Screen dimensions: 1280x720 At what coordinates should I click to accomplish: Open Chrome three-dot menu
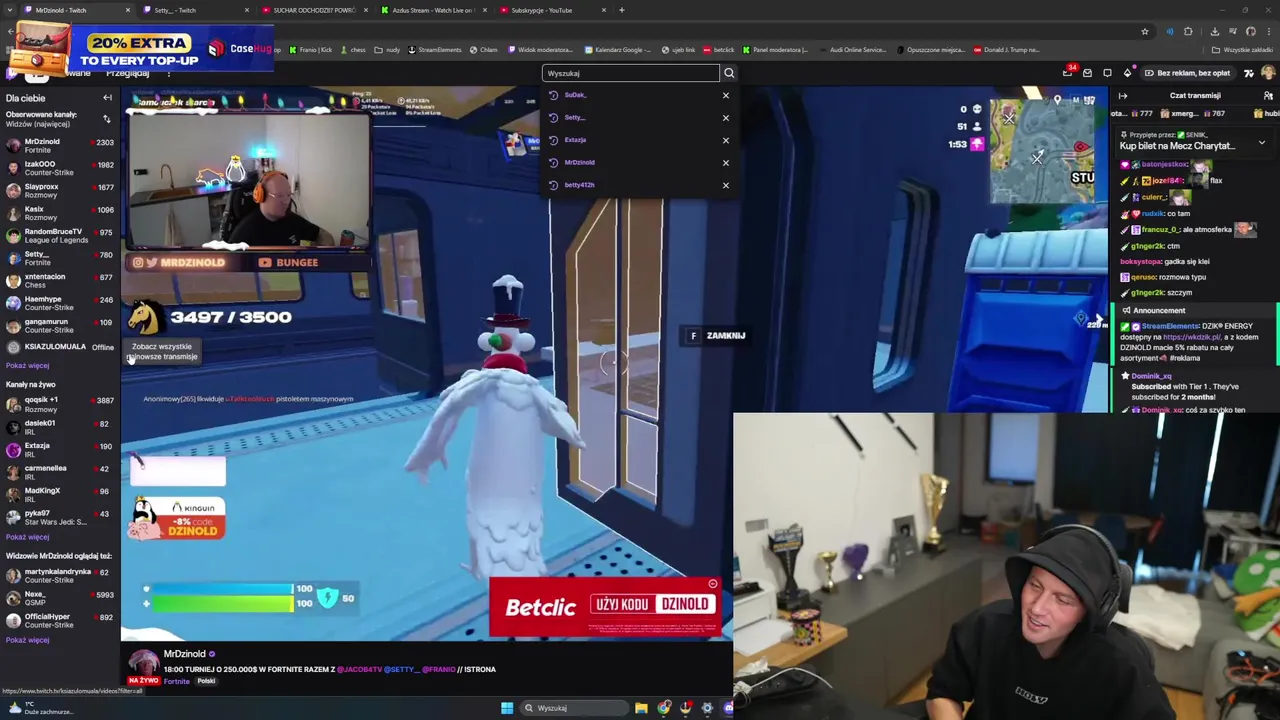[1268, 31]
